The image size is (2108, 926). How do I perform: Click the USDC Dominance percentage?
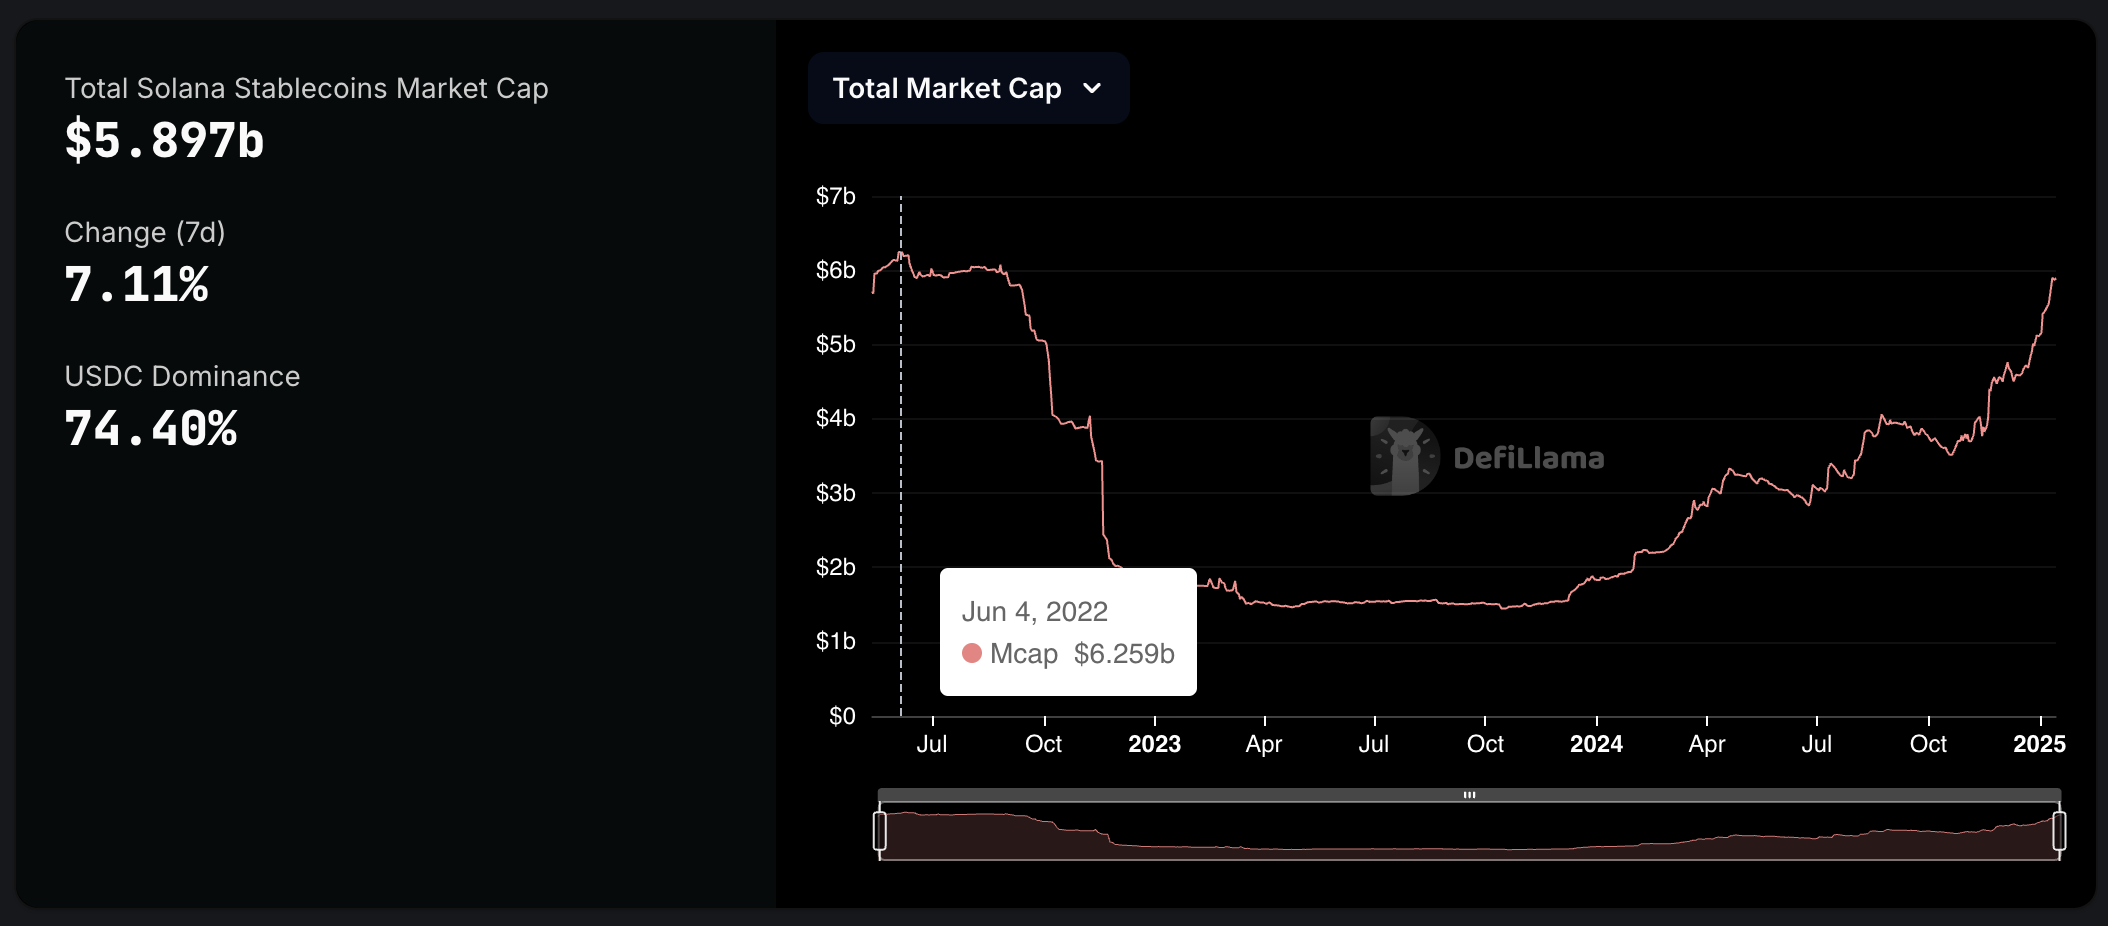coord(151,428)
